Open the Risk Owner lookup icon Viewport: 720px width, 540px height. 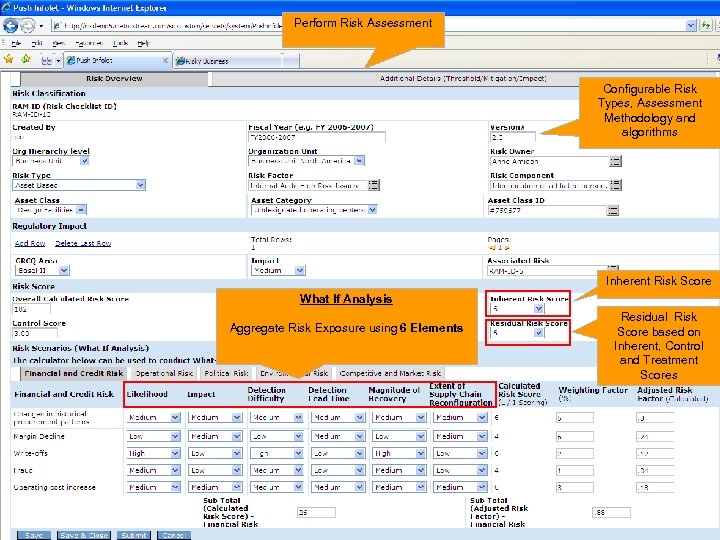pyautogui.click(x=615, y=161)
